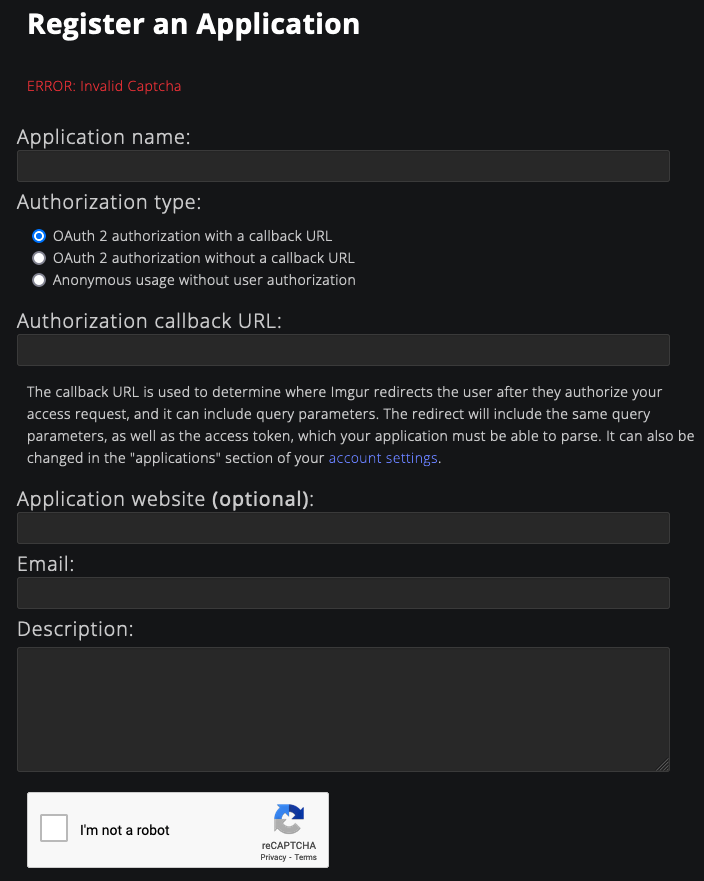The width and height of the screenshot is (704, 881).
Task: Click the Email input field
Action: pos(343,593)
